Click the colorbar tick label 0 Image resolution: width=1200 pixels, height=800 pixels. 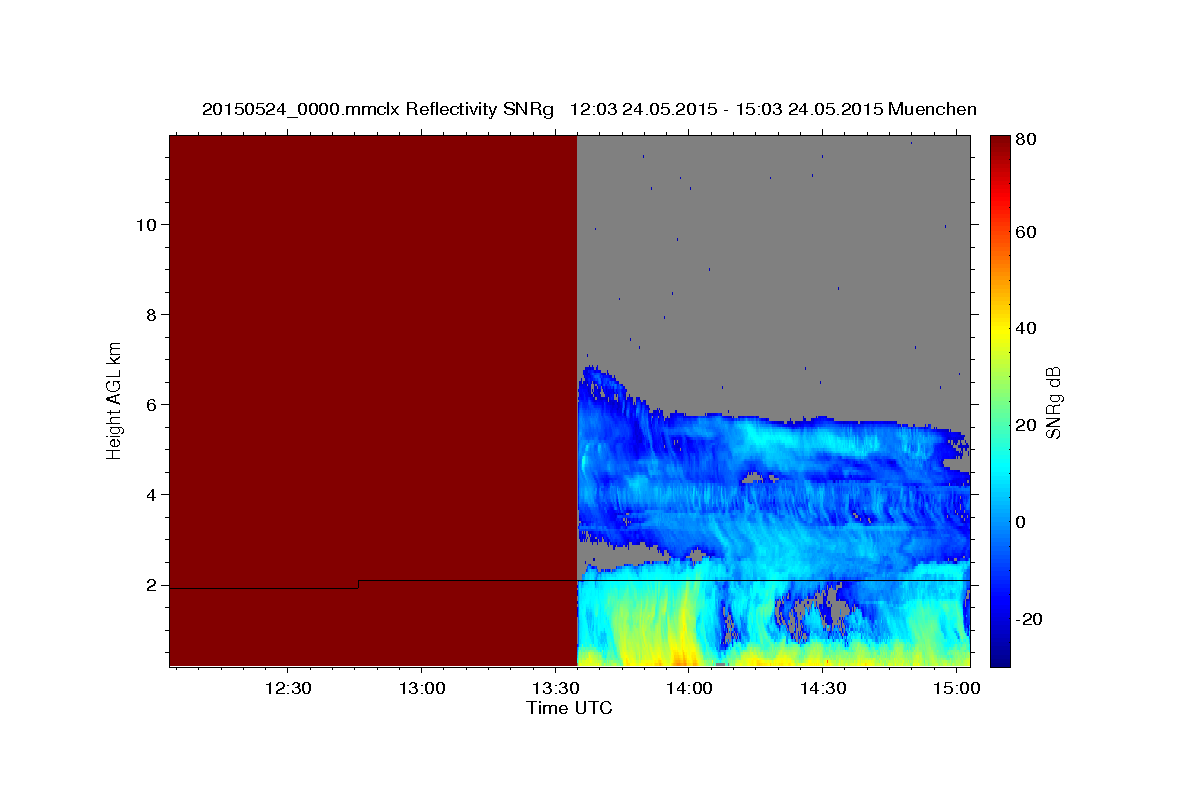click(x=1020, y=522)
